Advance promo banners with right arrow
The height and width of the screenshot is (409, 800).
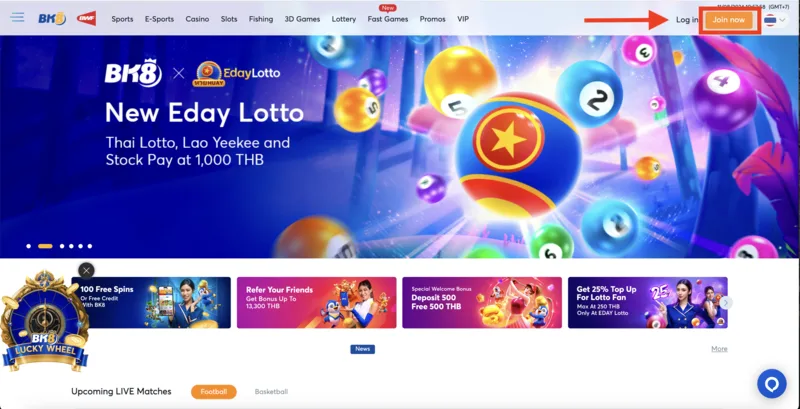pos(726,303)
